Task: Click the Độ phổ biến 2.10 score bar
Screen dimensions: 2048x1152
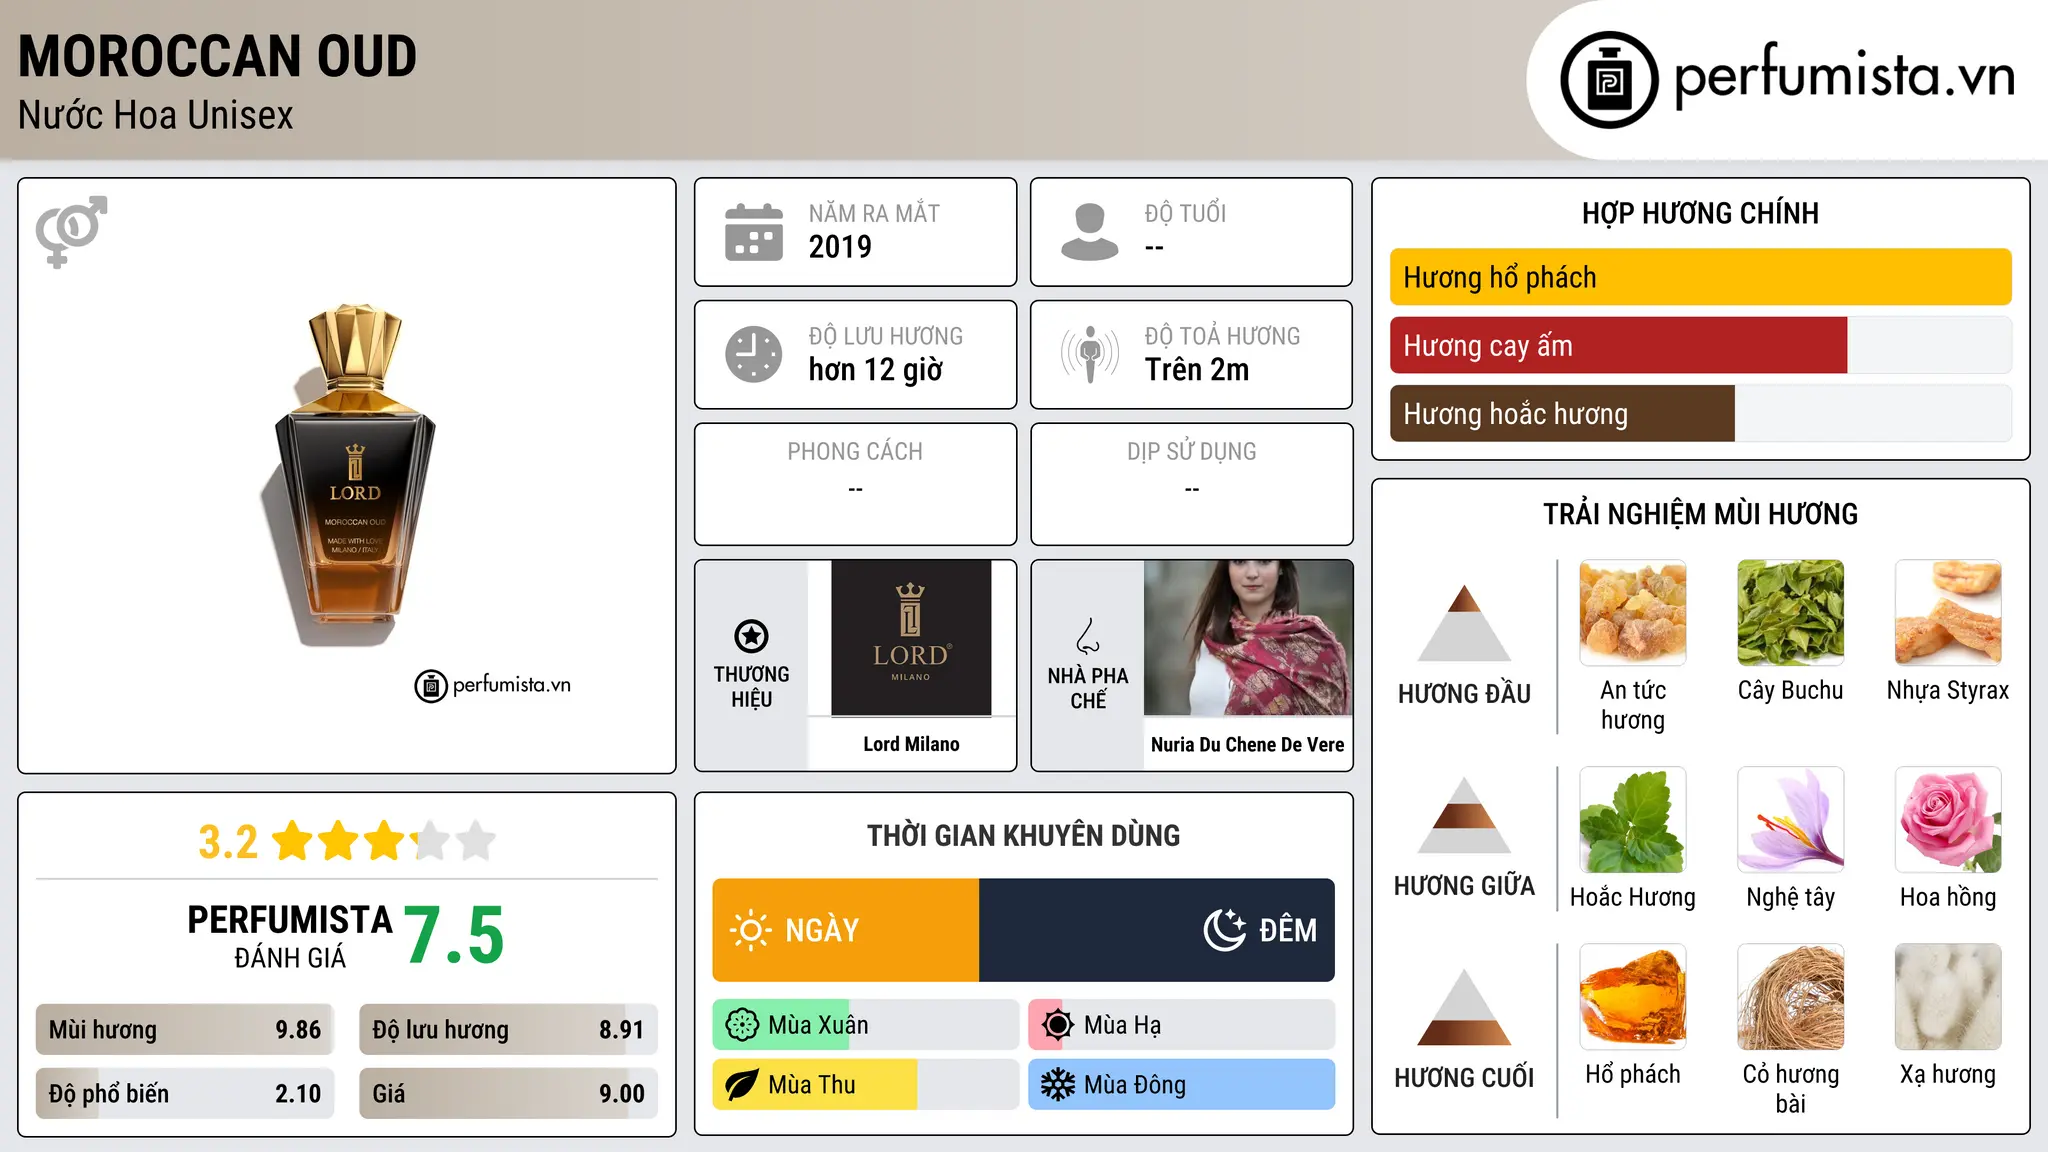Action: tap(185, 1094)
